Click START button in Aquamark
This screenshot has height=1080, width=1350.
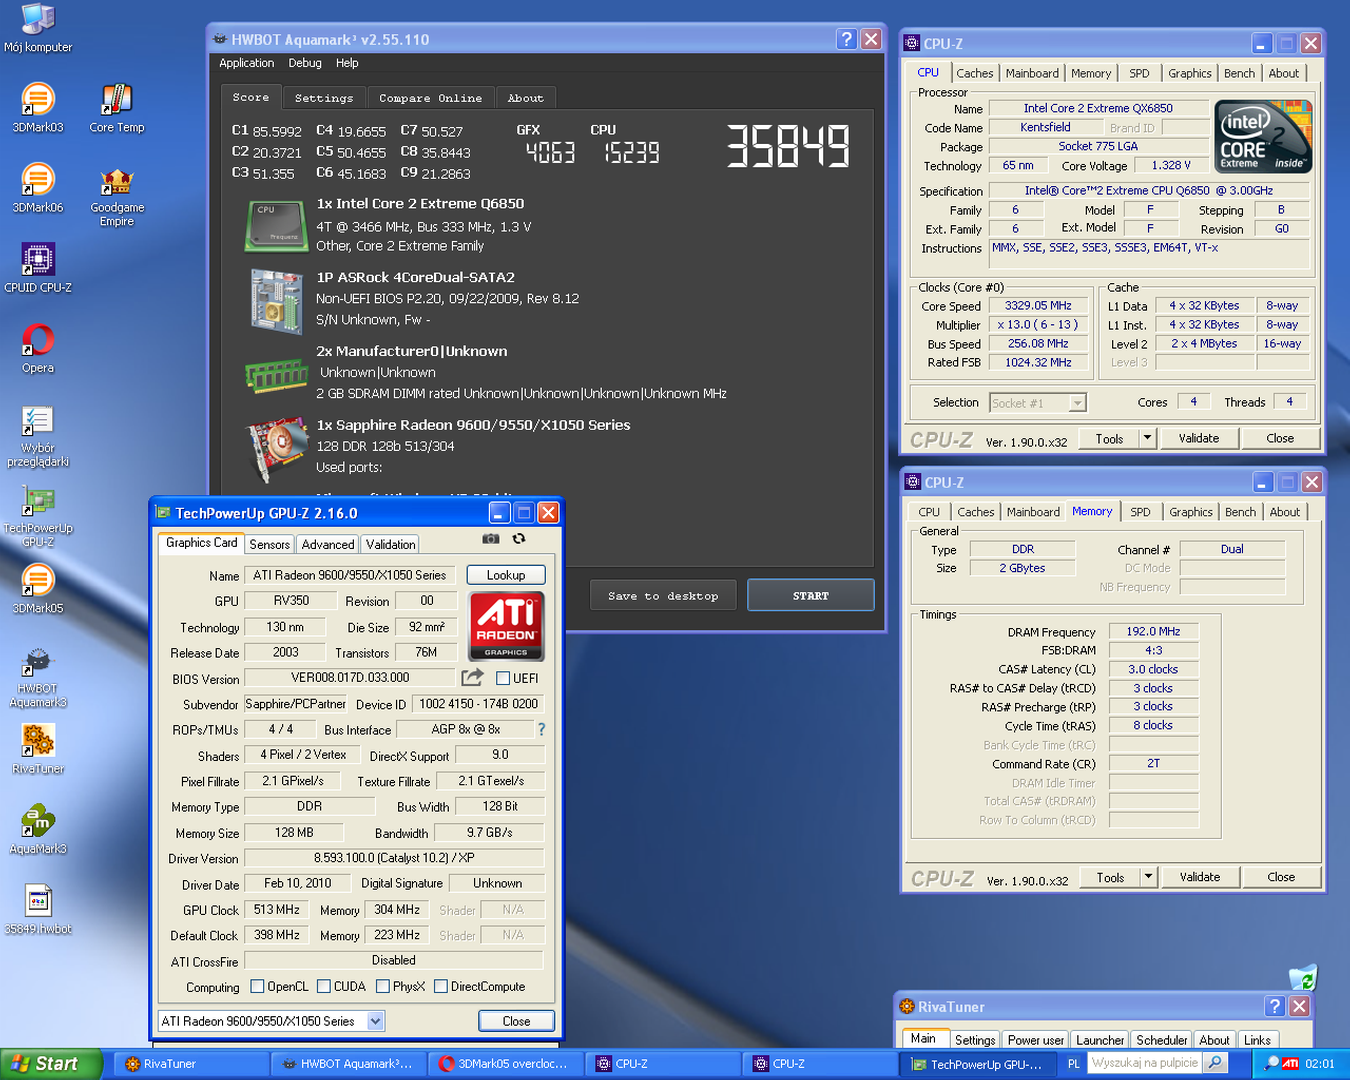(x=811, y=595)
